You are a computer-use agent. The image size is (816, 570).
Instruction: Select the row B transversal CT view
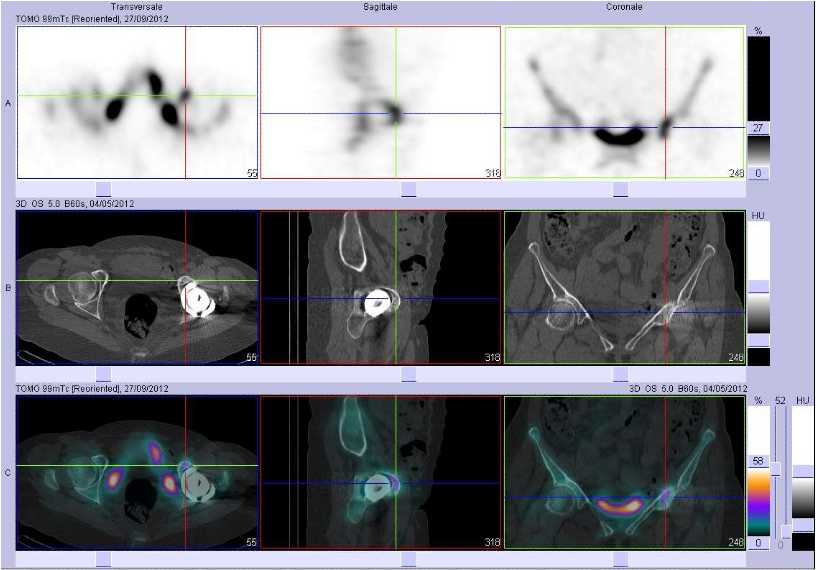coord(137,287)
